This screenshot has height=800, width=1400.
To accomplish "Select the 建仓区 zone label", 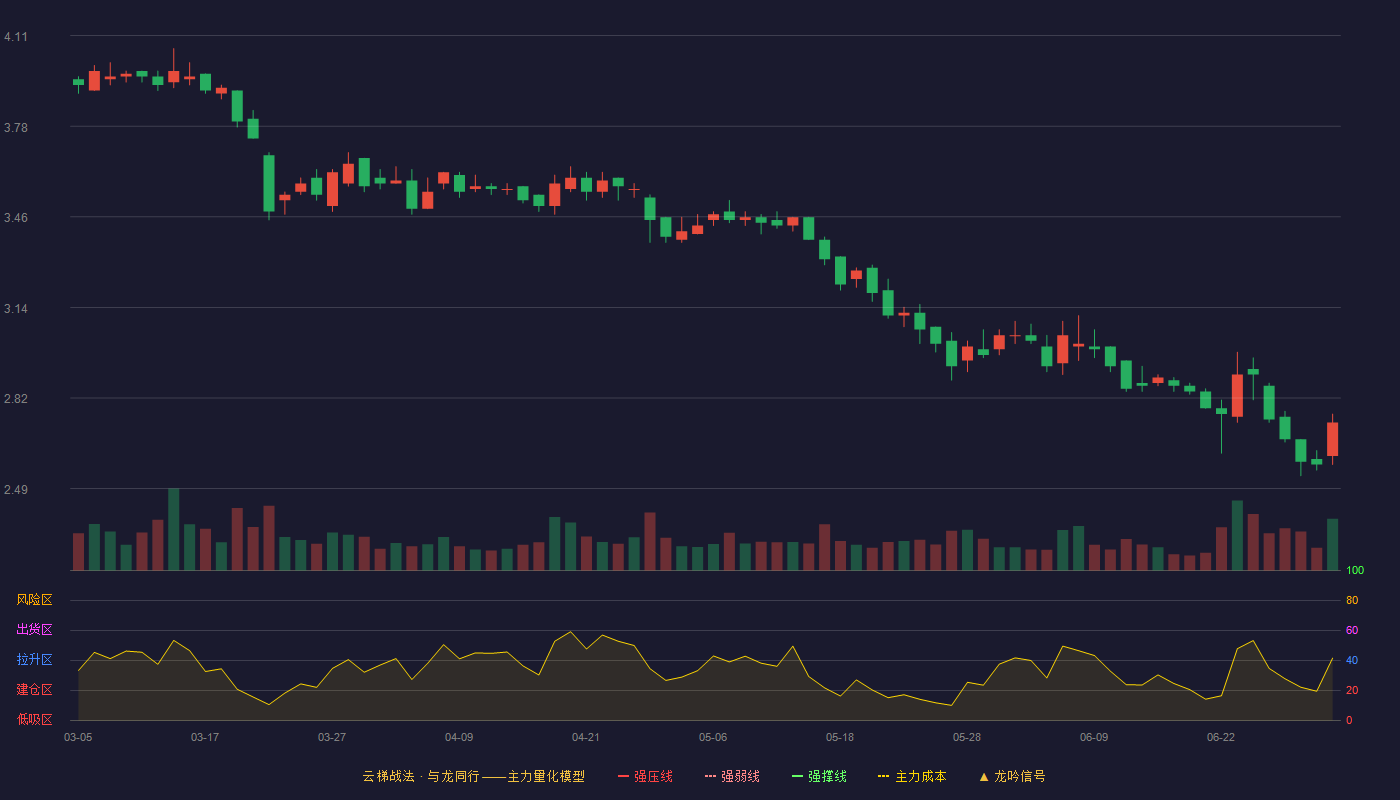I will point(34,690).
